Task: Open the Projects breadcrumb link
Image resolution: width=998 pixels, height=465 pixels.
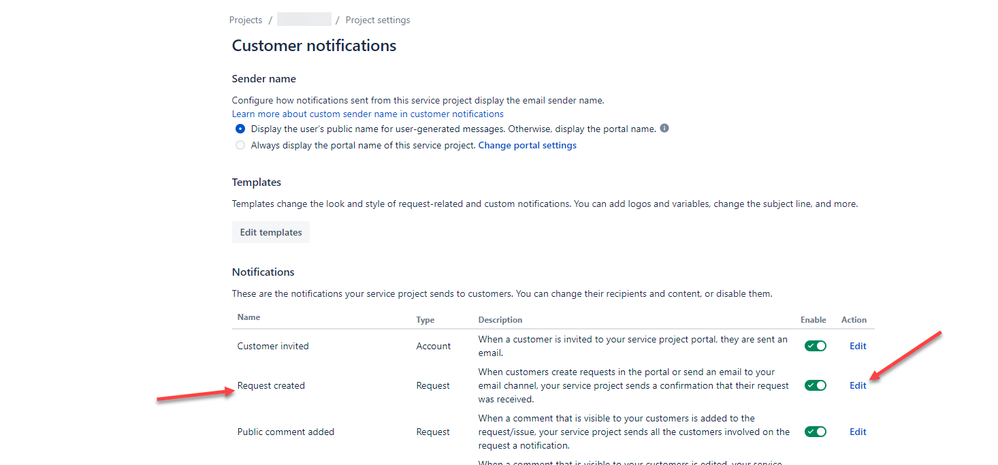Action: [x=245, y=20]
